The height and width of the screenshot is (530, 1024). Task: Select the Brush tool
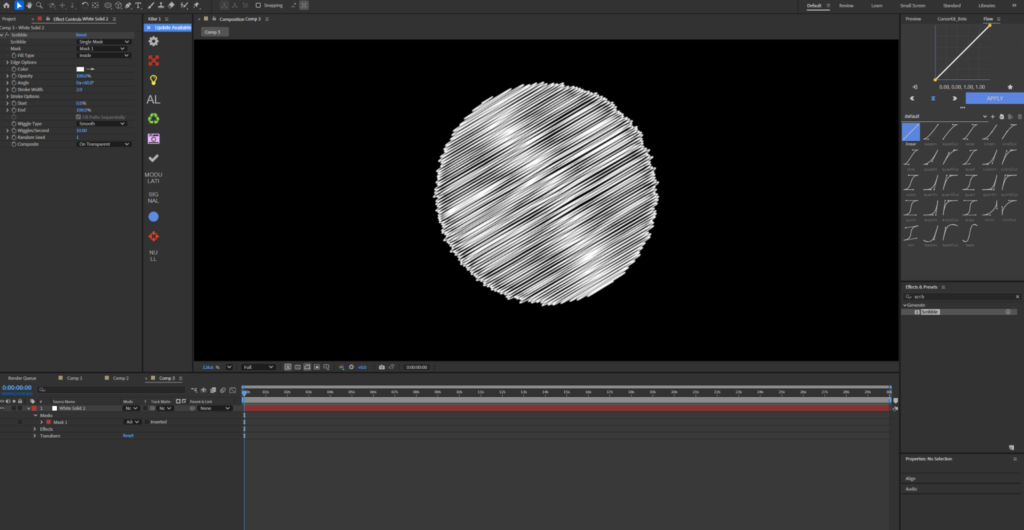pyautogui.click(x=151, y=5)
